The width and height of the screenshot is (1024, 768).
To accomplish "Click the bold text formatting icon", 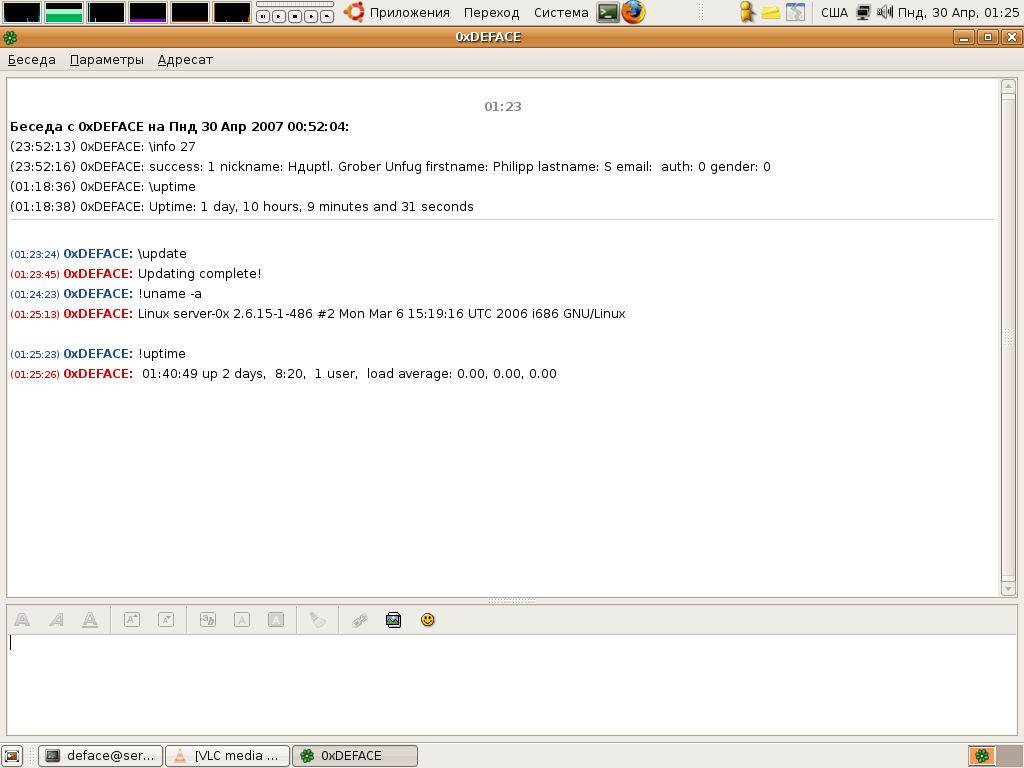I will 22,620.
